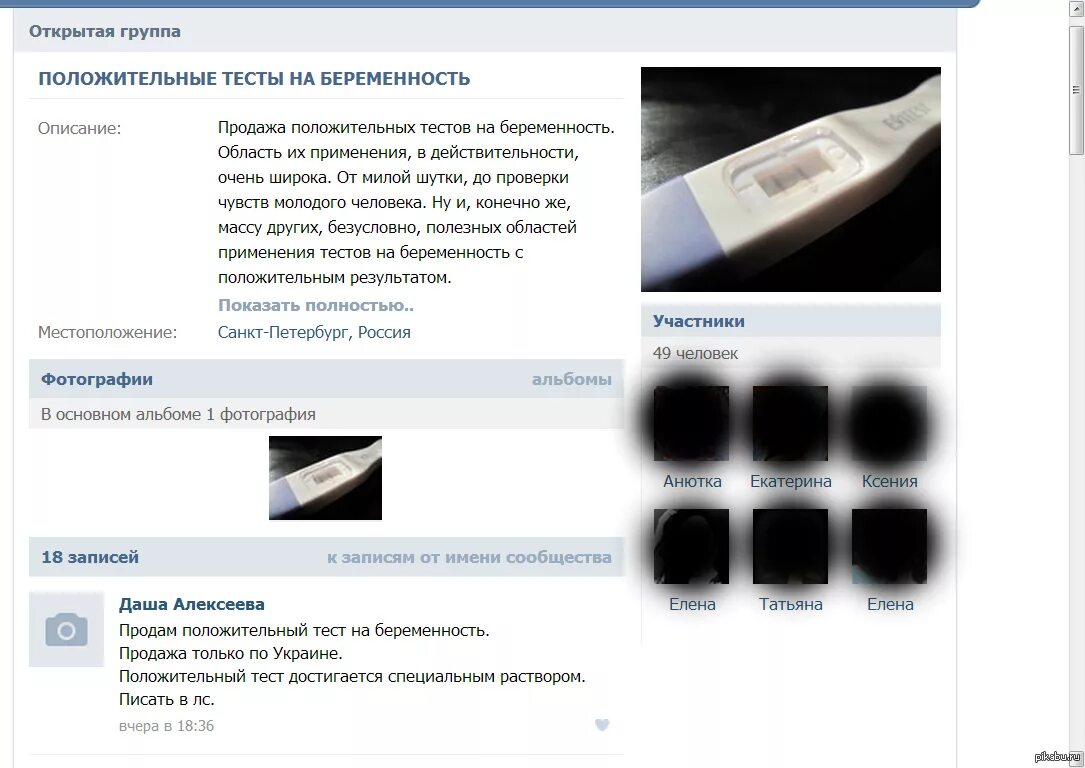This screenshot has height=768, width=1085.
Task: Open Екатерина's member avatar
Action: 790,423
